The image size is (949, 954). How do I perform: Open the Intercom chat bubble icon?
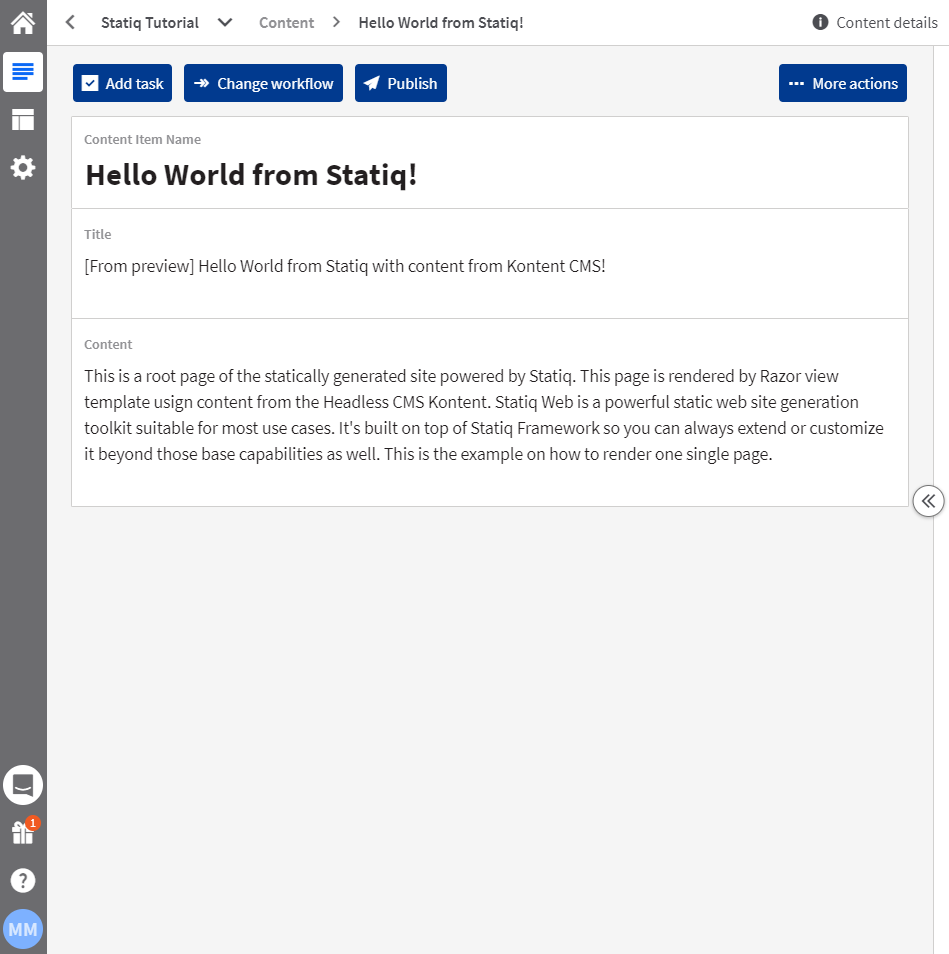tap(22, 785)
